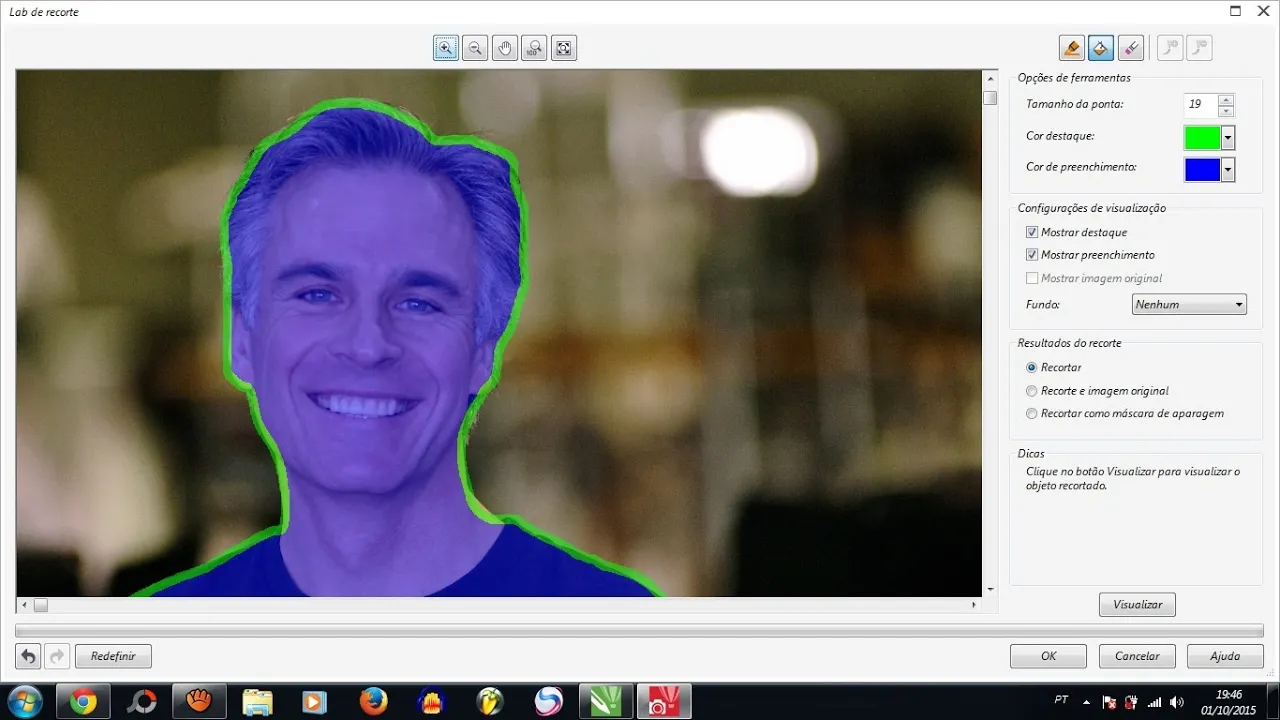Click the Cancelar button
This screenshot has height=720, width=1280.
[x=1137, y=656]
